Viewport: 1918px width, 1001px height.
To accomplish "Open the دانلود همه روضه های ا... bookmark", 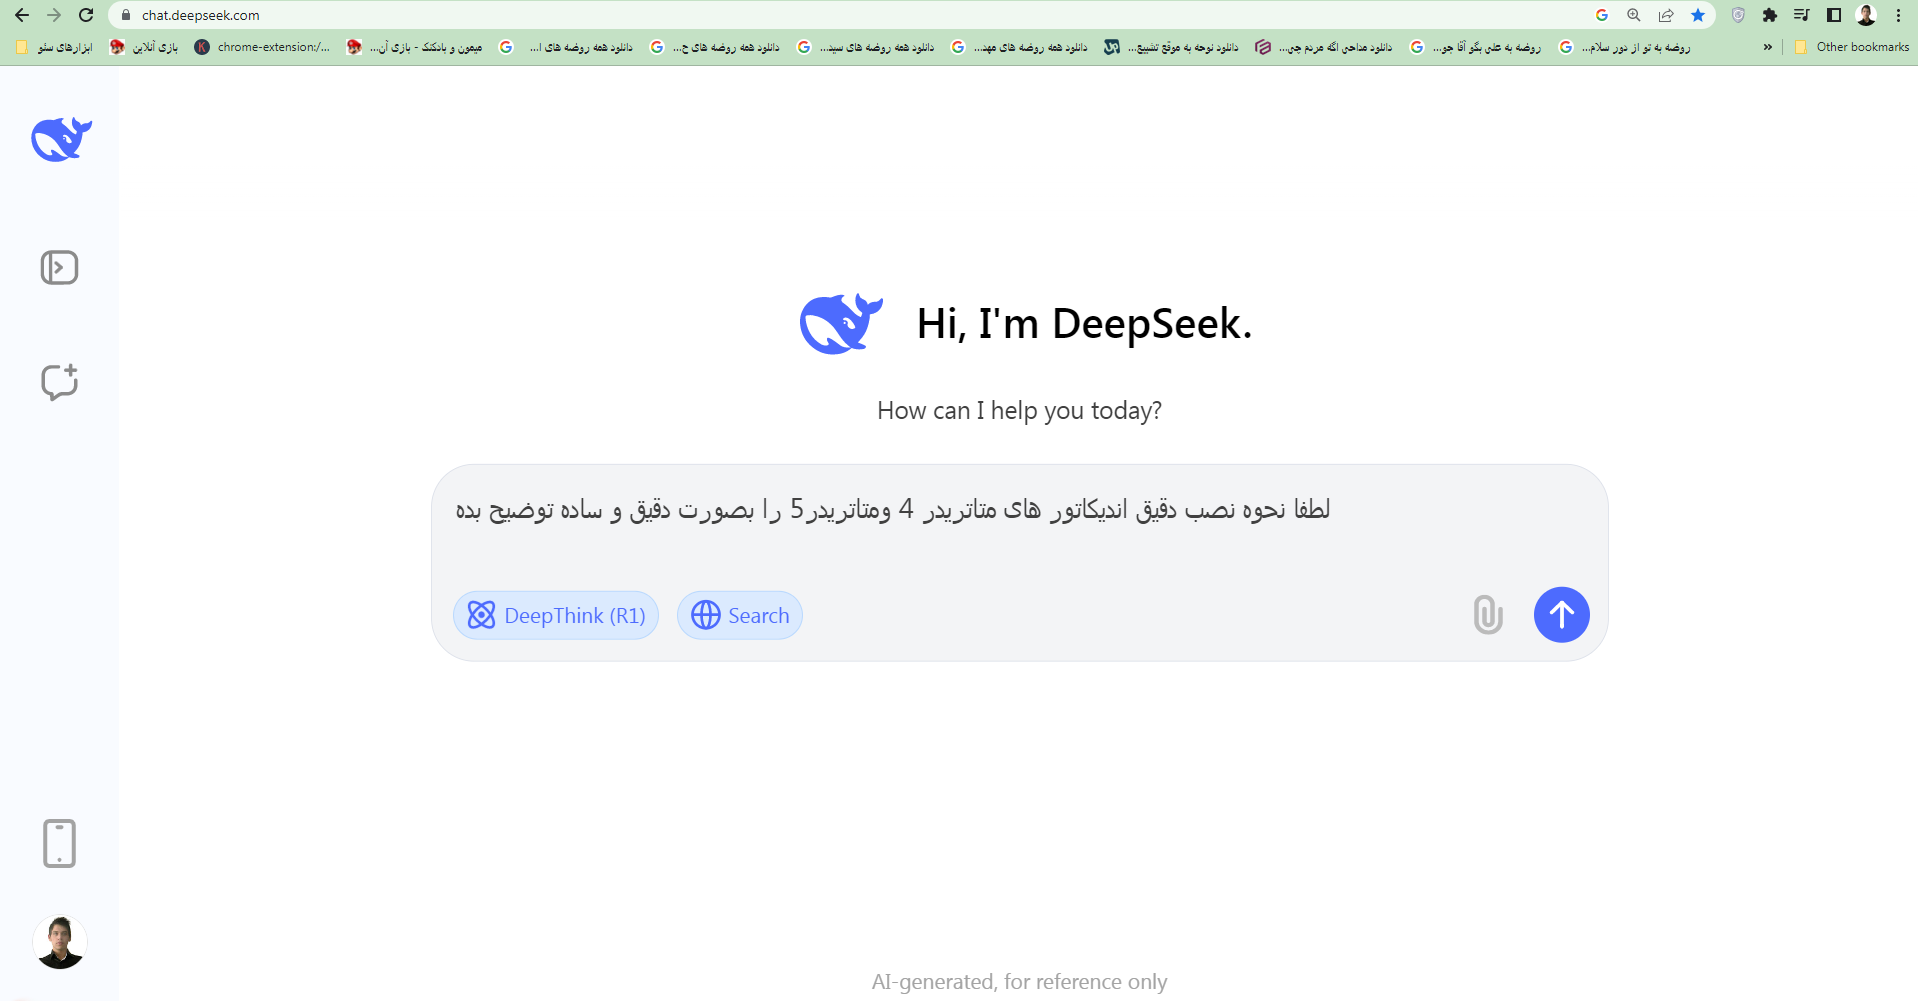I will [x=566, y=47].
